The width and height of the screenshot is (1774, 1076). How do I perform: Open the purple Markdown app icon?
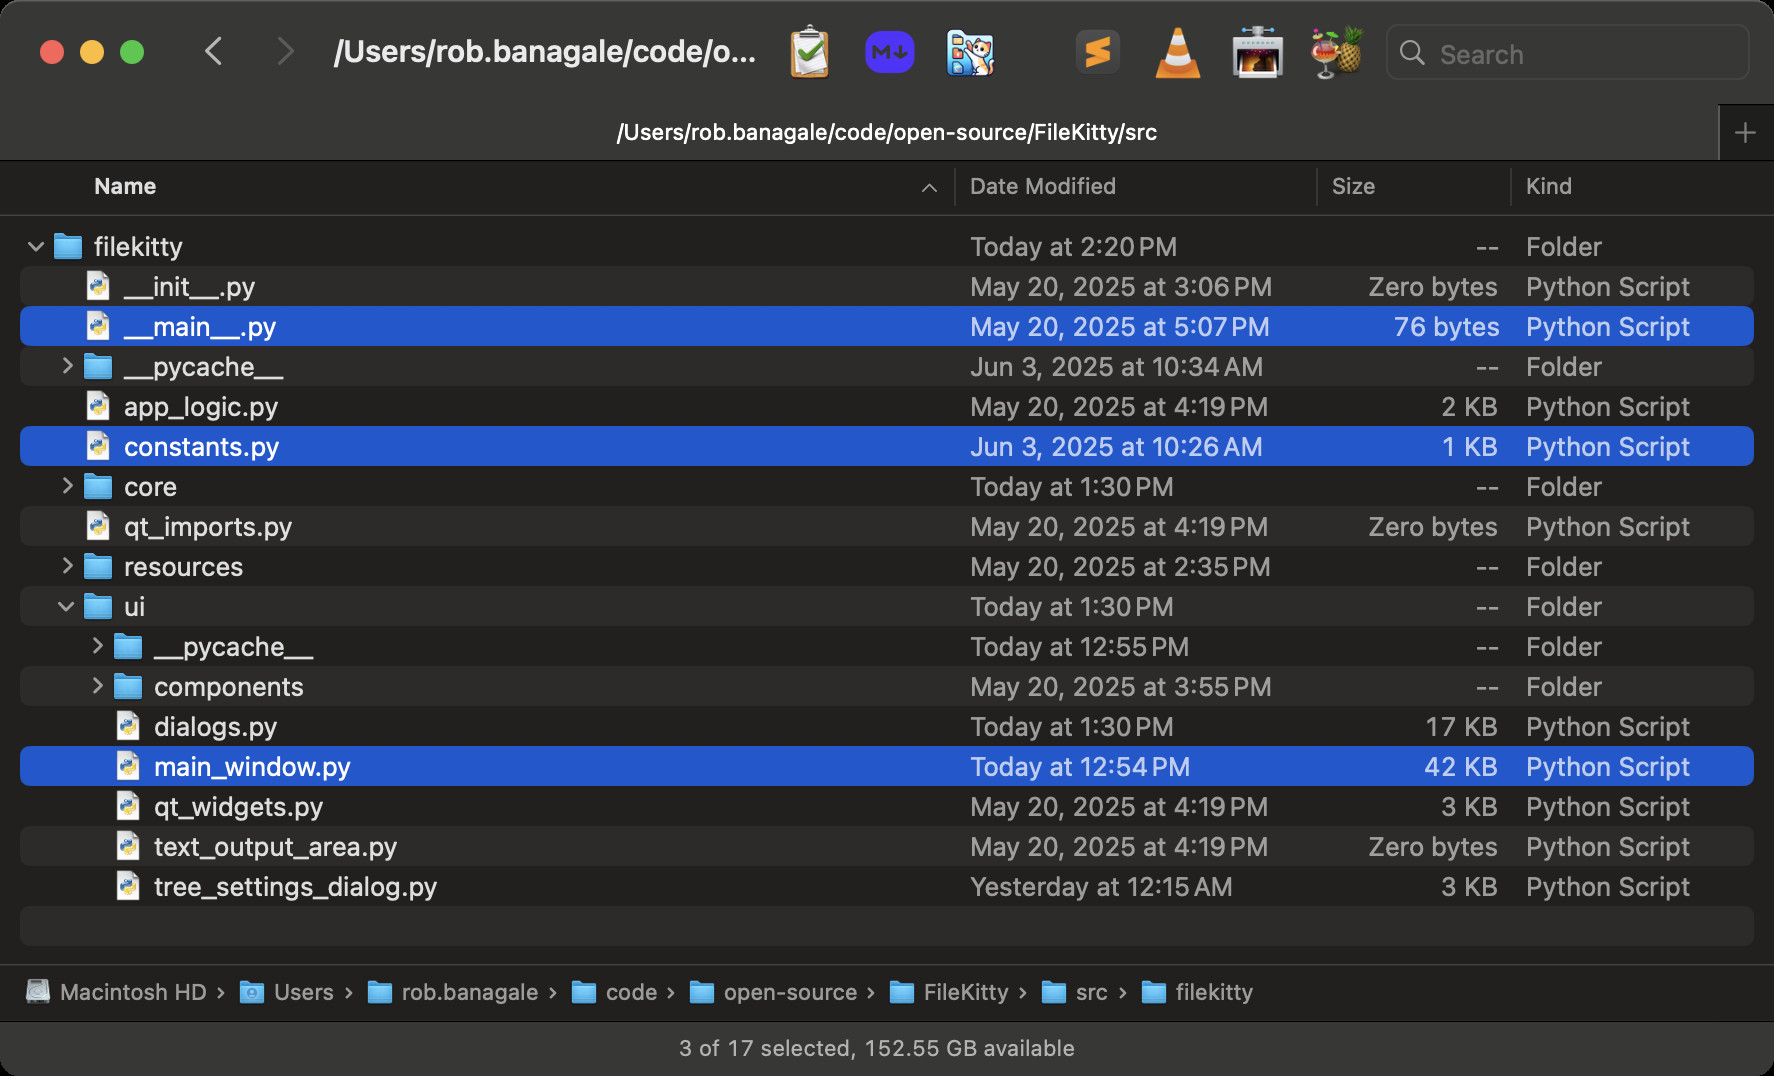[889, 53]
